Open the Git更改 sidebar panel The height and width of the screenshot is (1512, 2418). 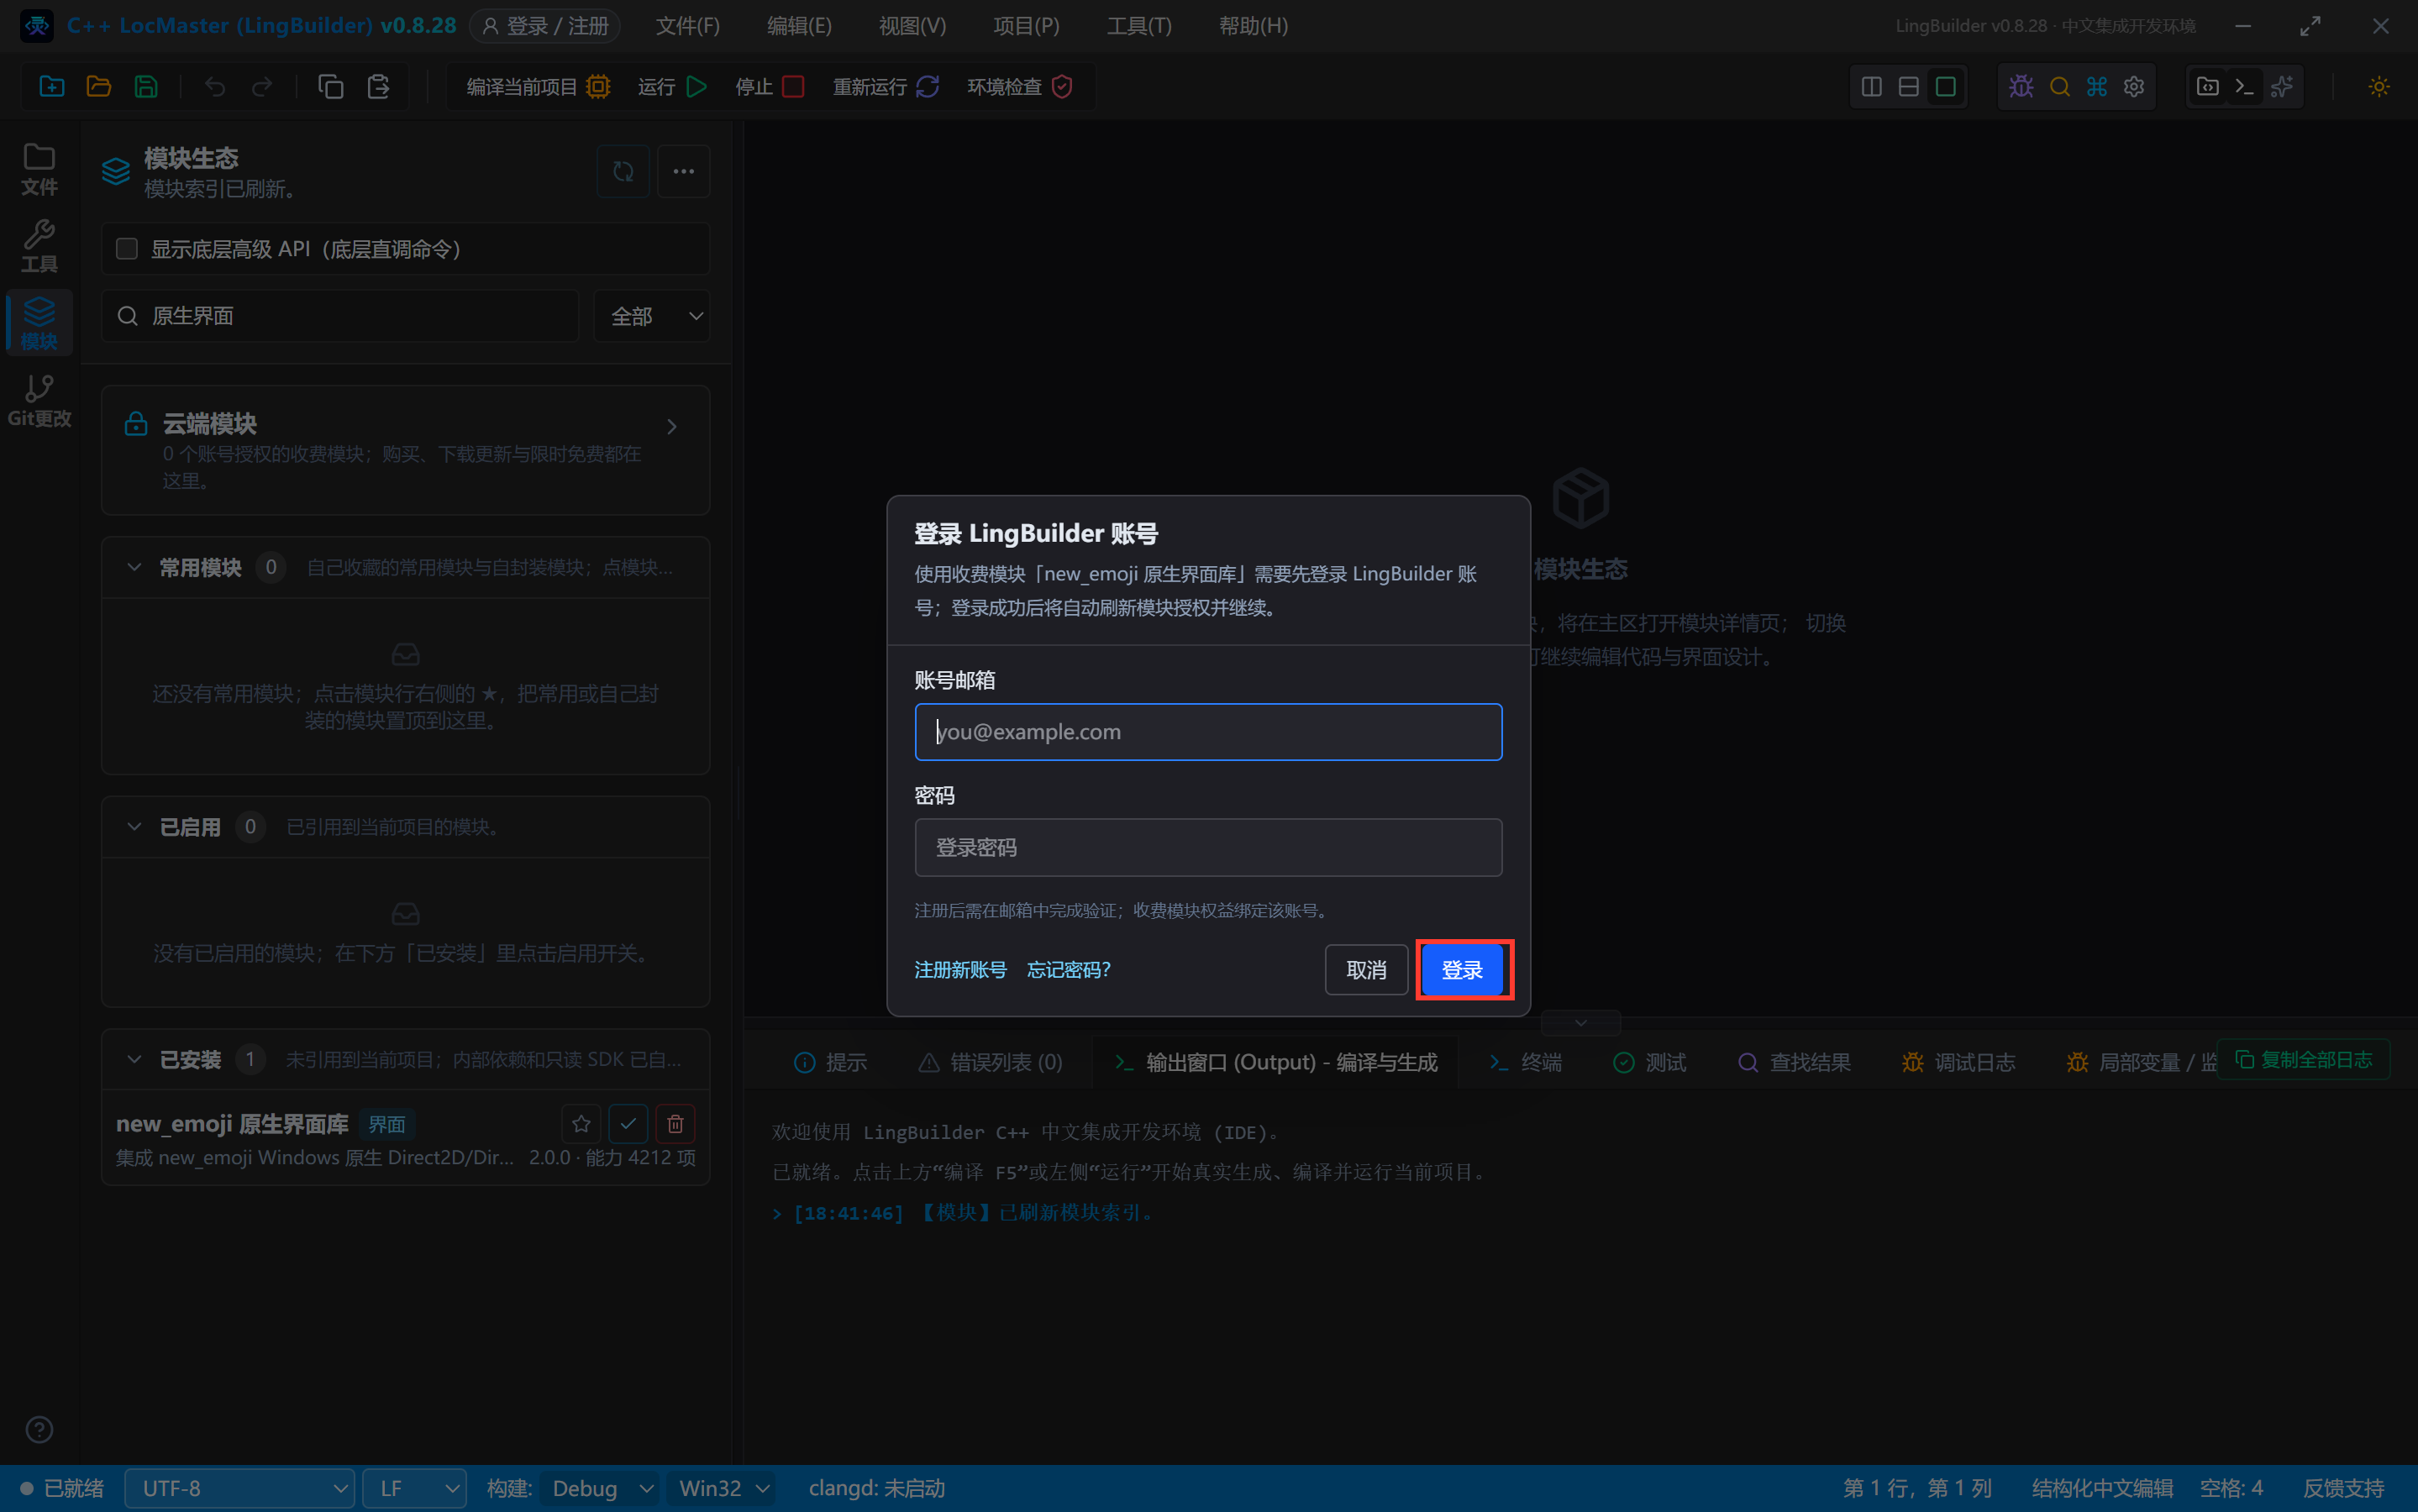click(39, 401)
